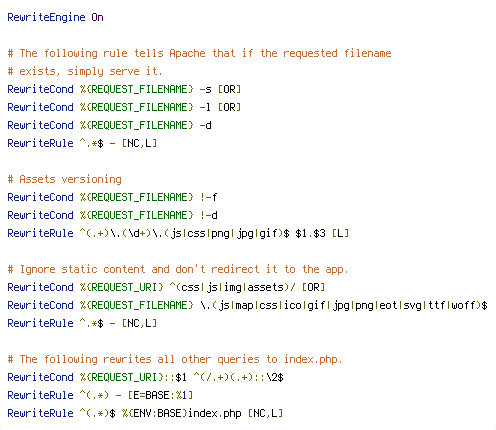The width and height of the screenshot is (496, 430).
Task: Click the second RewriteRule ^.*$ - [NC,L] line
Action: [x=82, y=323]
